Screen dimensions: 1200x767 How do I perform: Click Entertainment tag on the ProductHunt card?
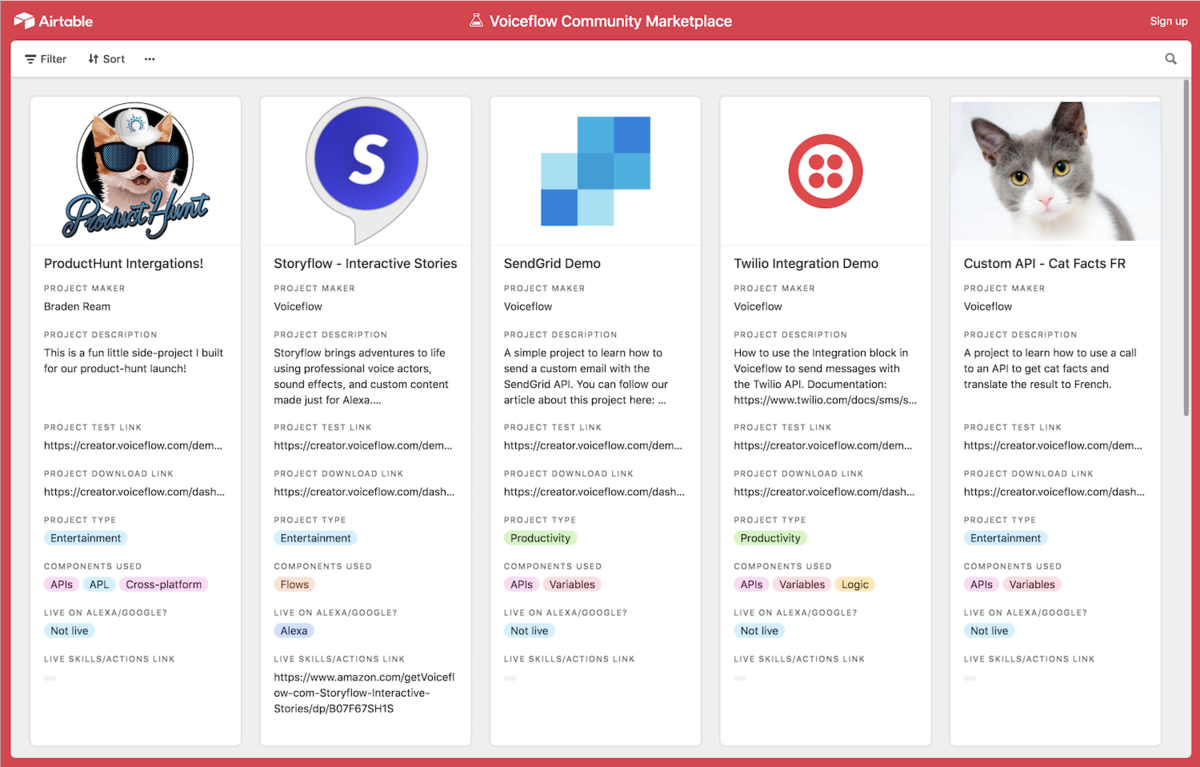pos(86,538)
